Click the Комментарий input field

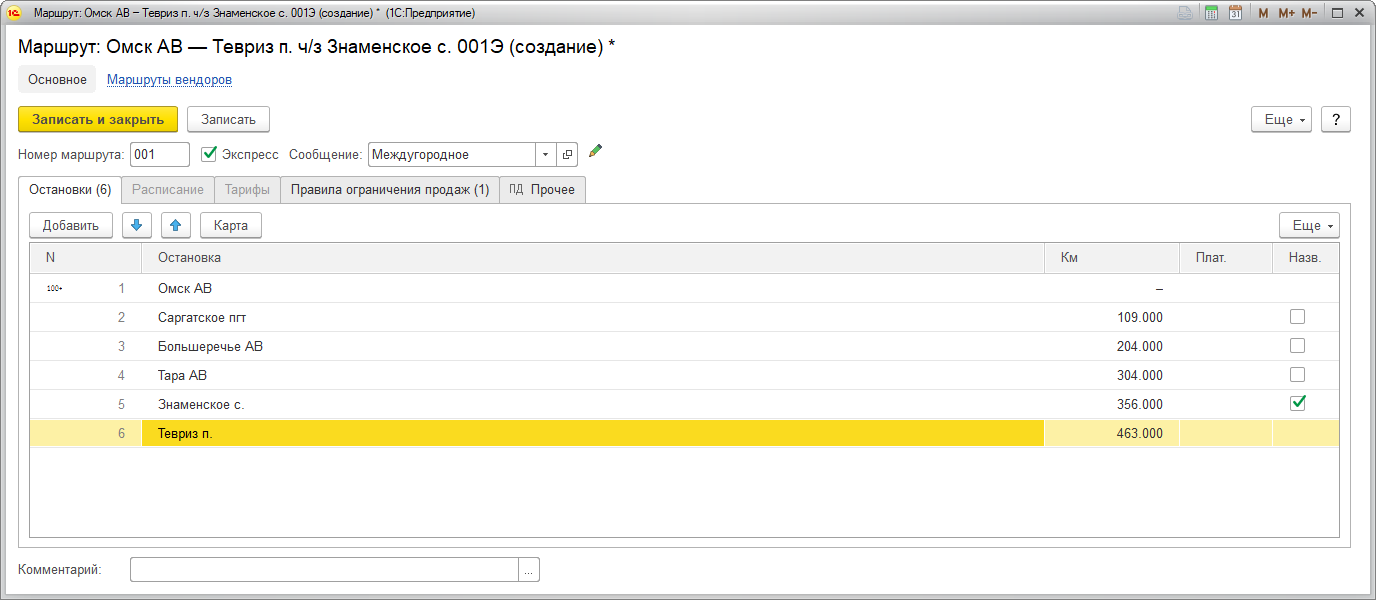(324, 569)
